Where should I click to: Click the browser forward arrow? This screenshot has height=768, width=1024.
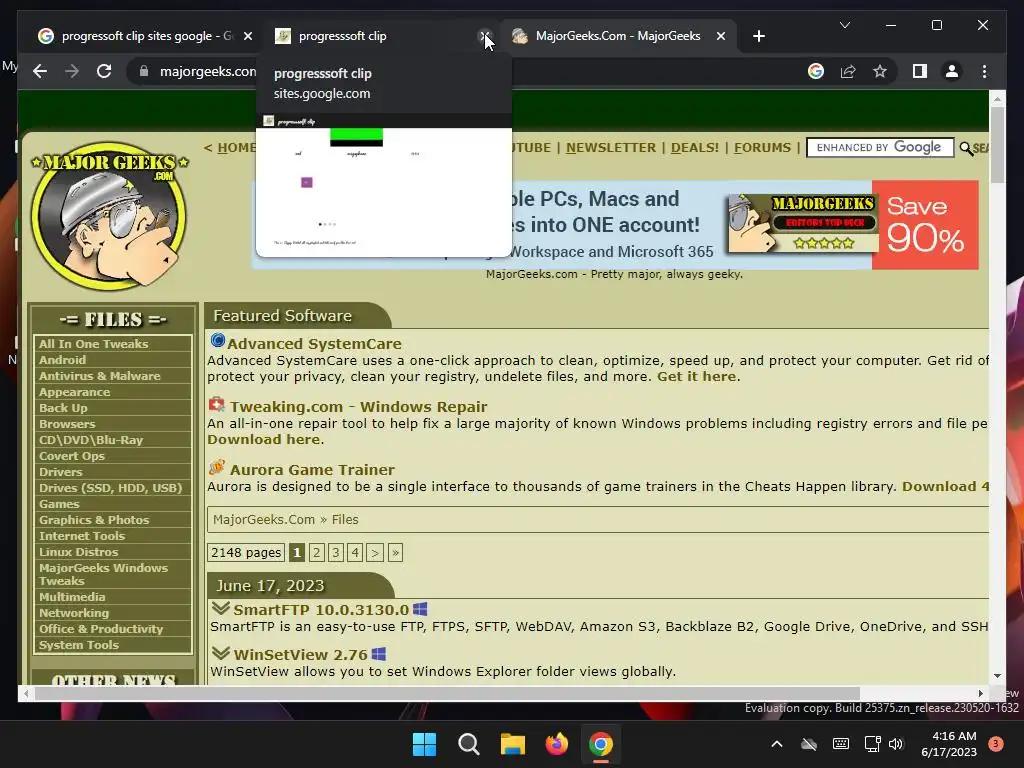pyautogui.click(x=72, y=71)
